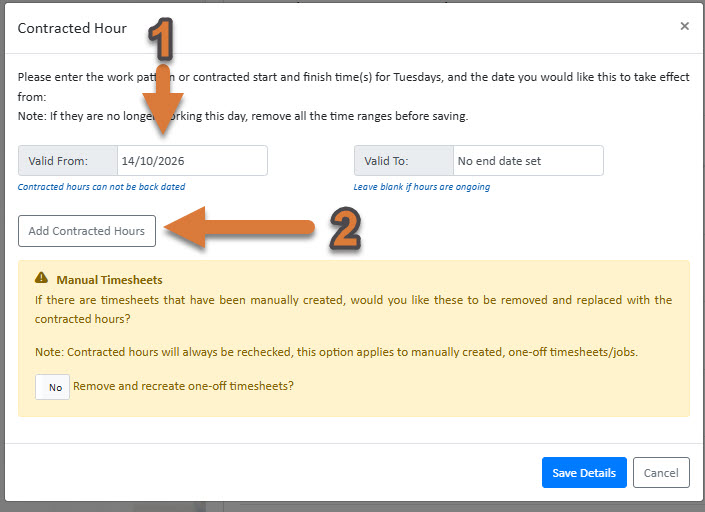The image size is (705, 512).
Task: Close the Contracted Hour dialog with X
Action: 684,27
